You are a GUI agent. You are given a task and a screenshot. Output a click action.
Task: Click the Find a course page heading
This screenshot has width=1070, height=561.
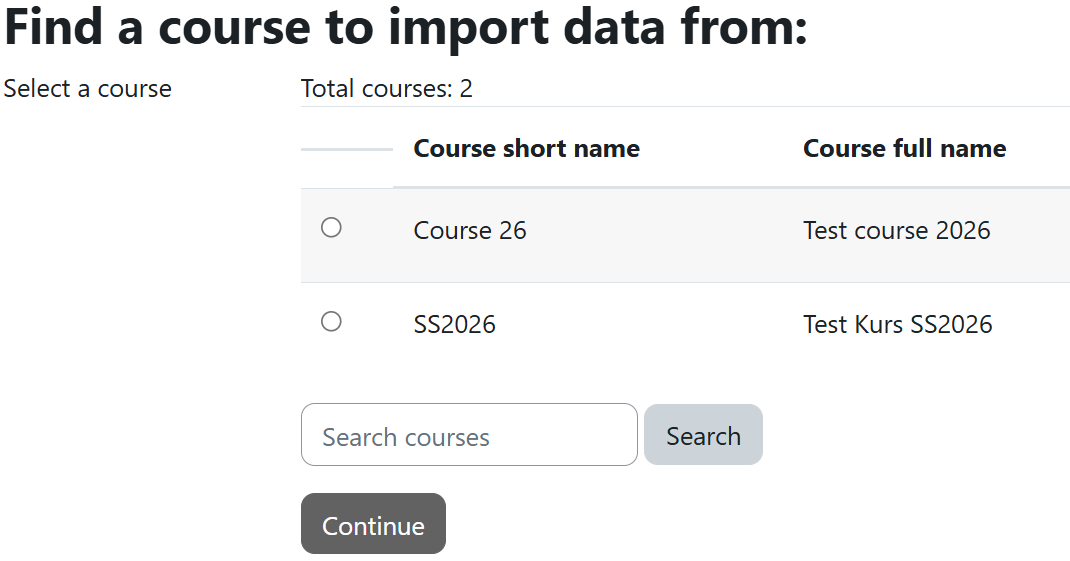pos(405,28)
